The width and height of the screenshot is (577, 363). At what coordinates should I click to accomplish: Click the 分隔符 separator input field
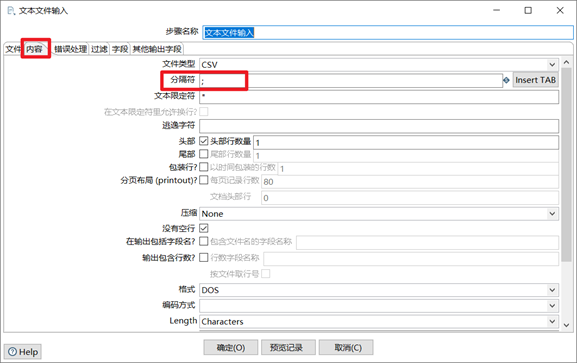coord(351,81)
